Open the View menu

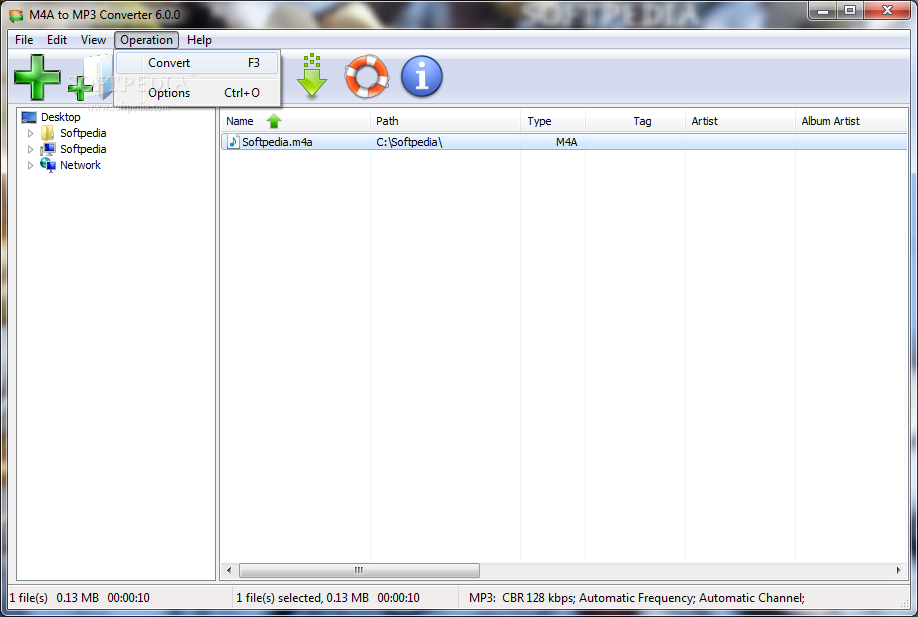tap(93, 40)
